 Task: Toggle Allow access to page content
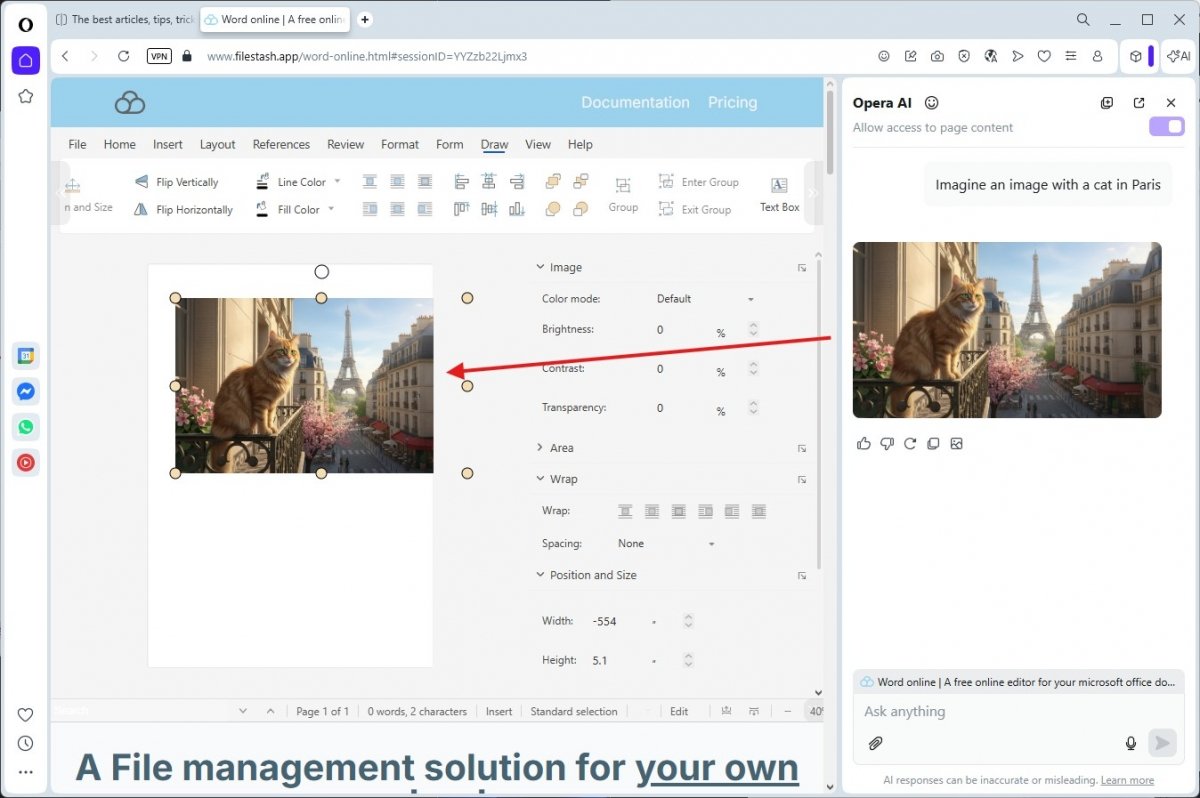tap(1166, 127)
